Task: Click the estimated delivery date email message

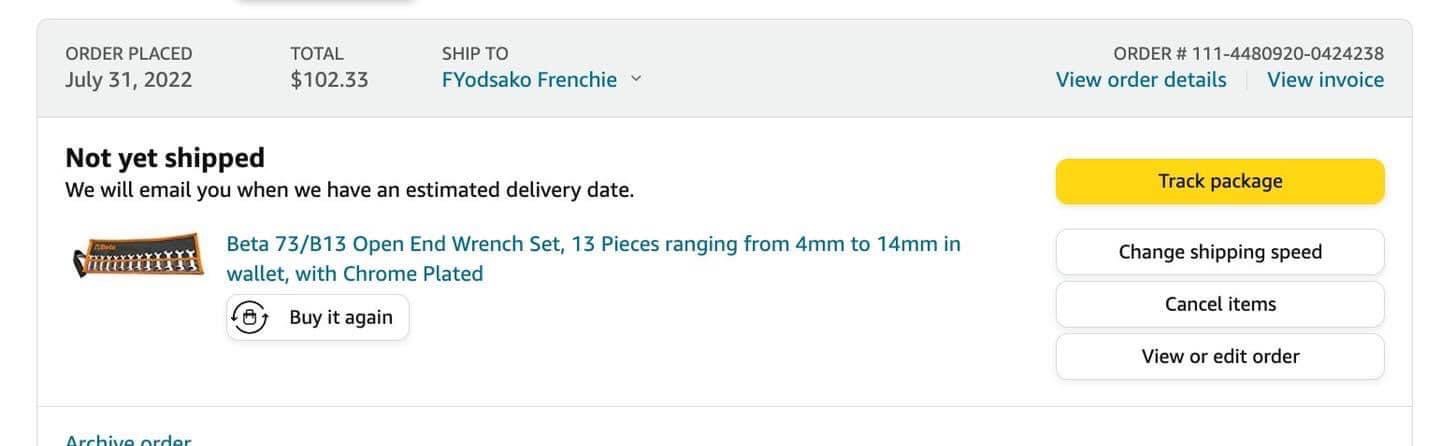Action: coord(349,190)
